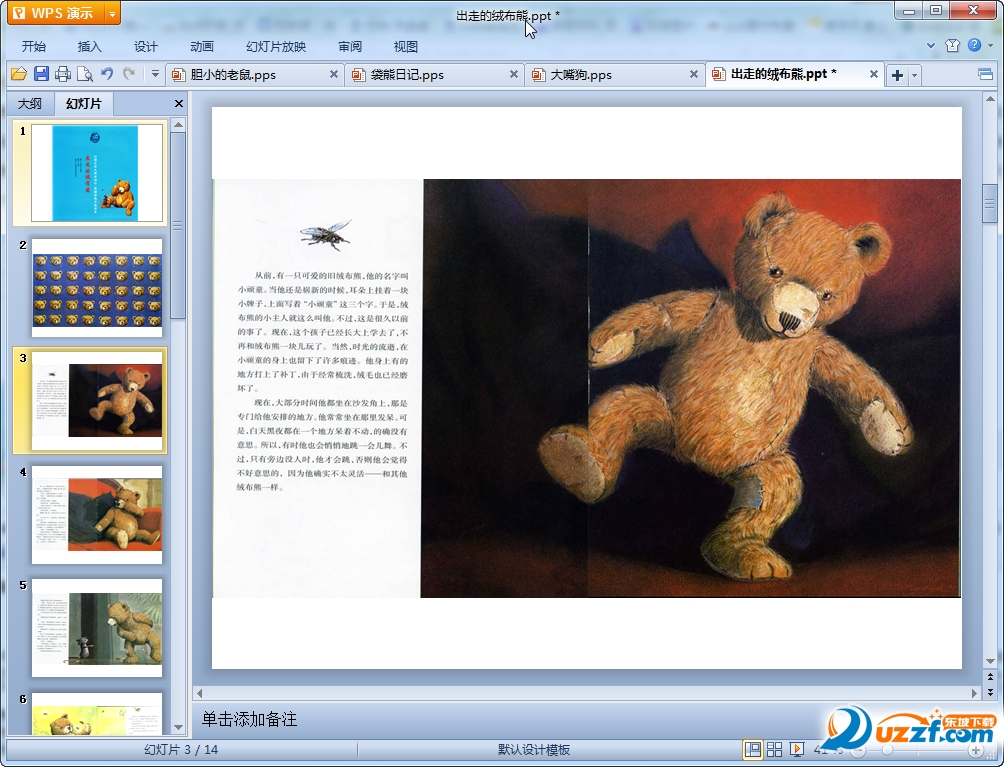Viewport: 1004px width, 767px height.
Task: Click thumbnail pane scroll down arrow
Action: pos(179,727)
